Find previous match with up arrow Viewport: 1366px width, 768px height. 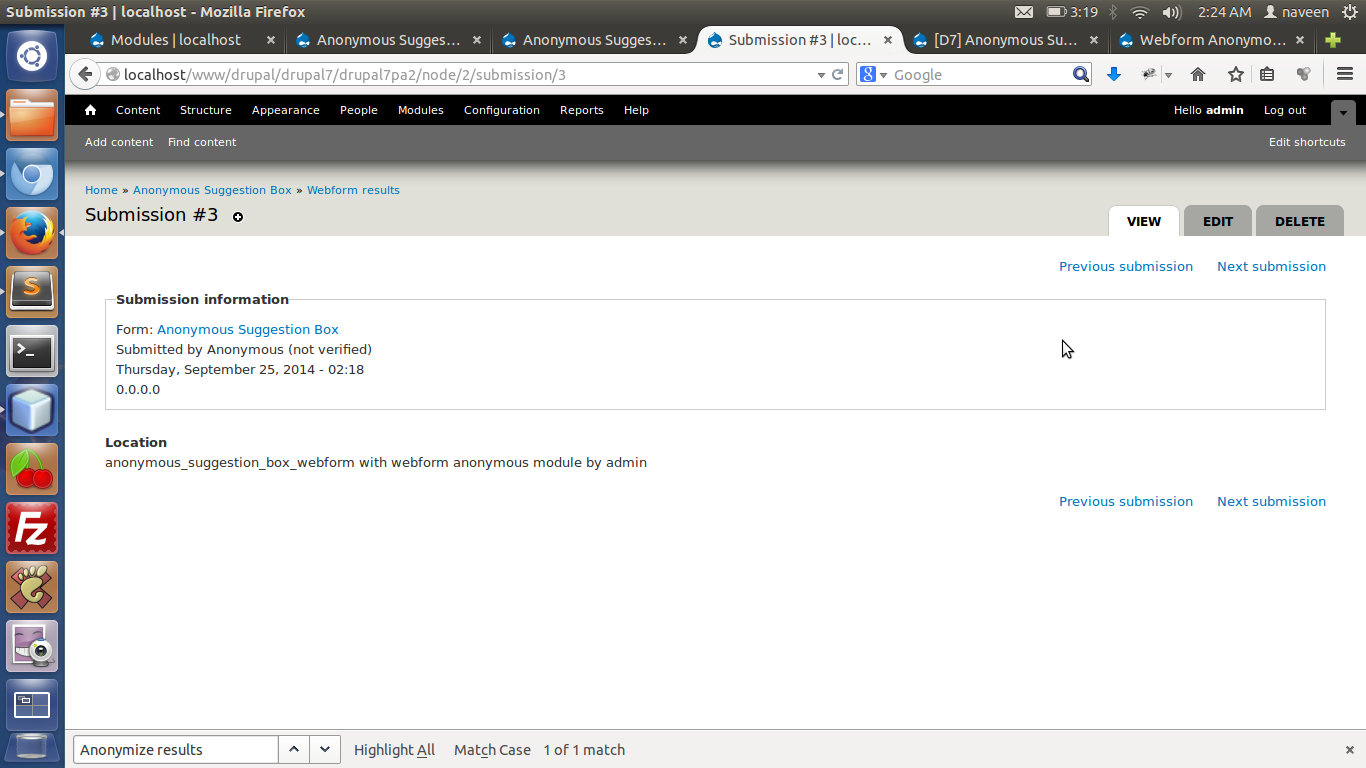pos(293,749)
